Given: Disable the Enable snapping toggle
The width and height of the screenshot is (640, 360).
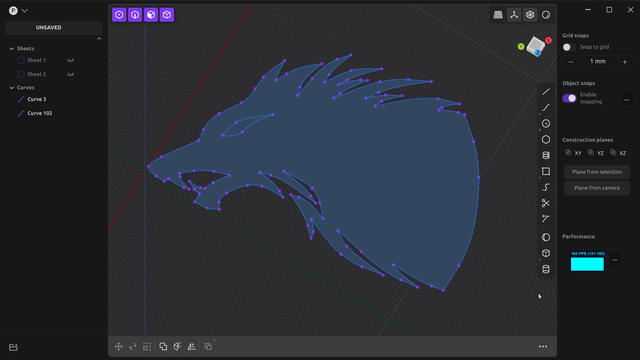Looking at the screenshot, I should [x=569, y=98].
